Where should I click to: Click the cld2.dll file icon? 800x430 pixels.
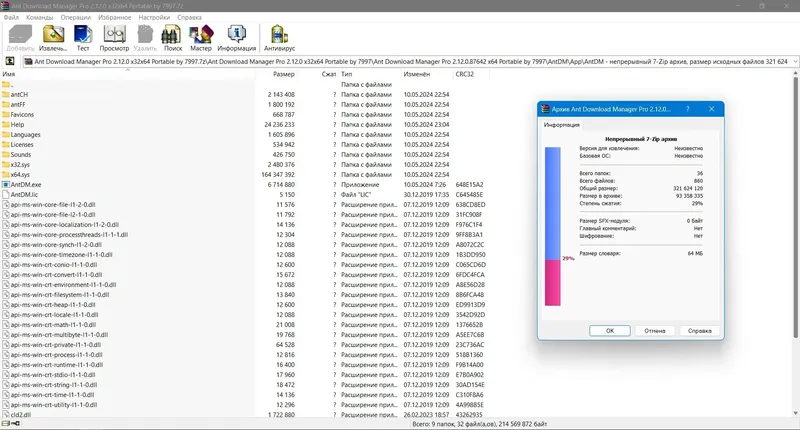point(6,415)
